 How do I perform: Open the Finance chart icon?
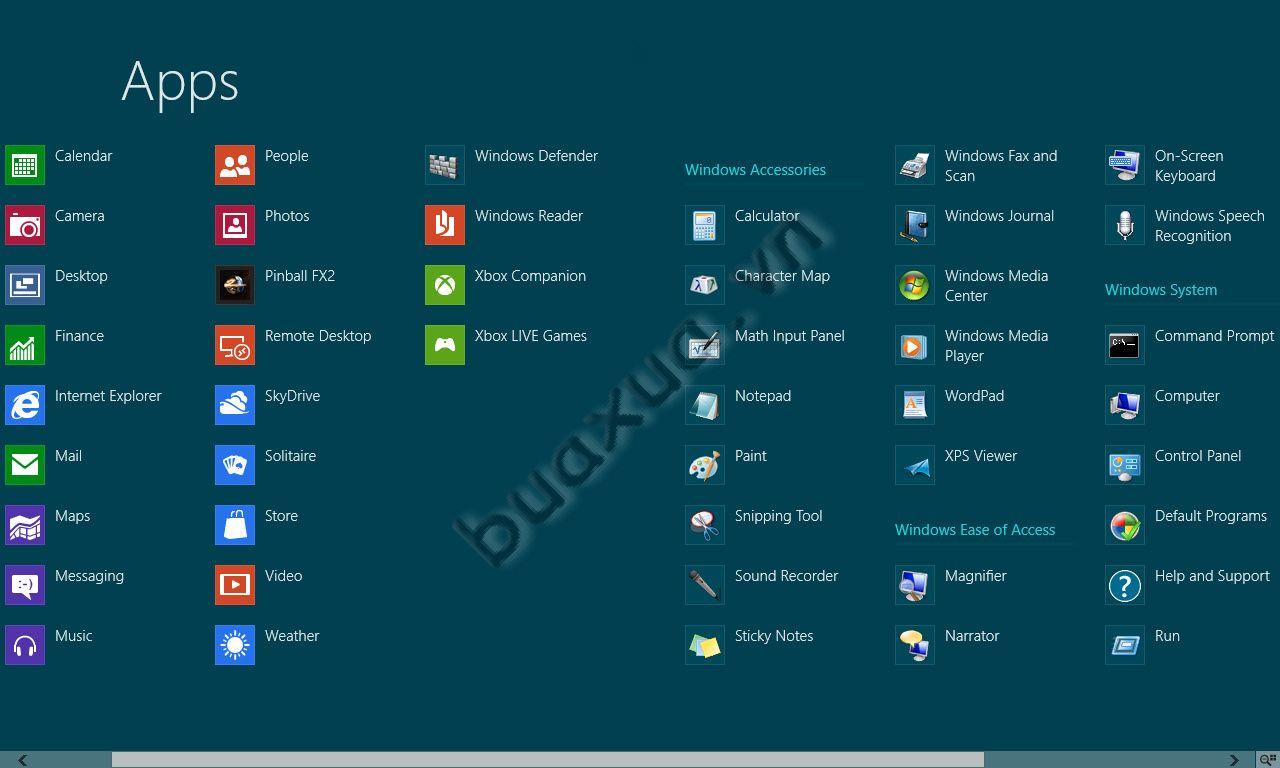(x=25, y=345)
